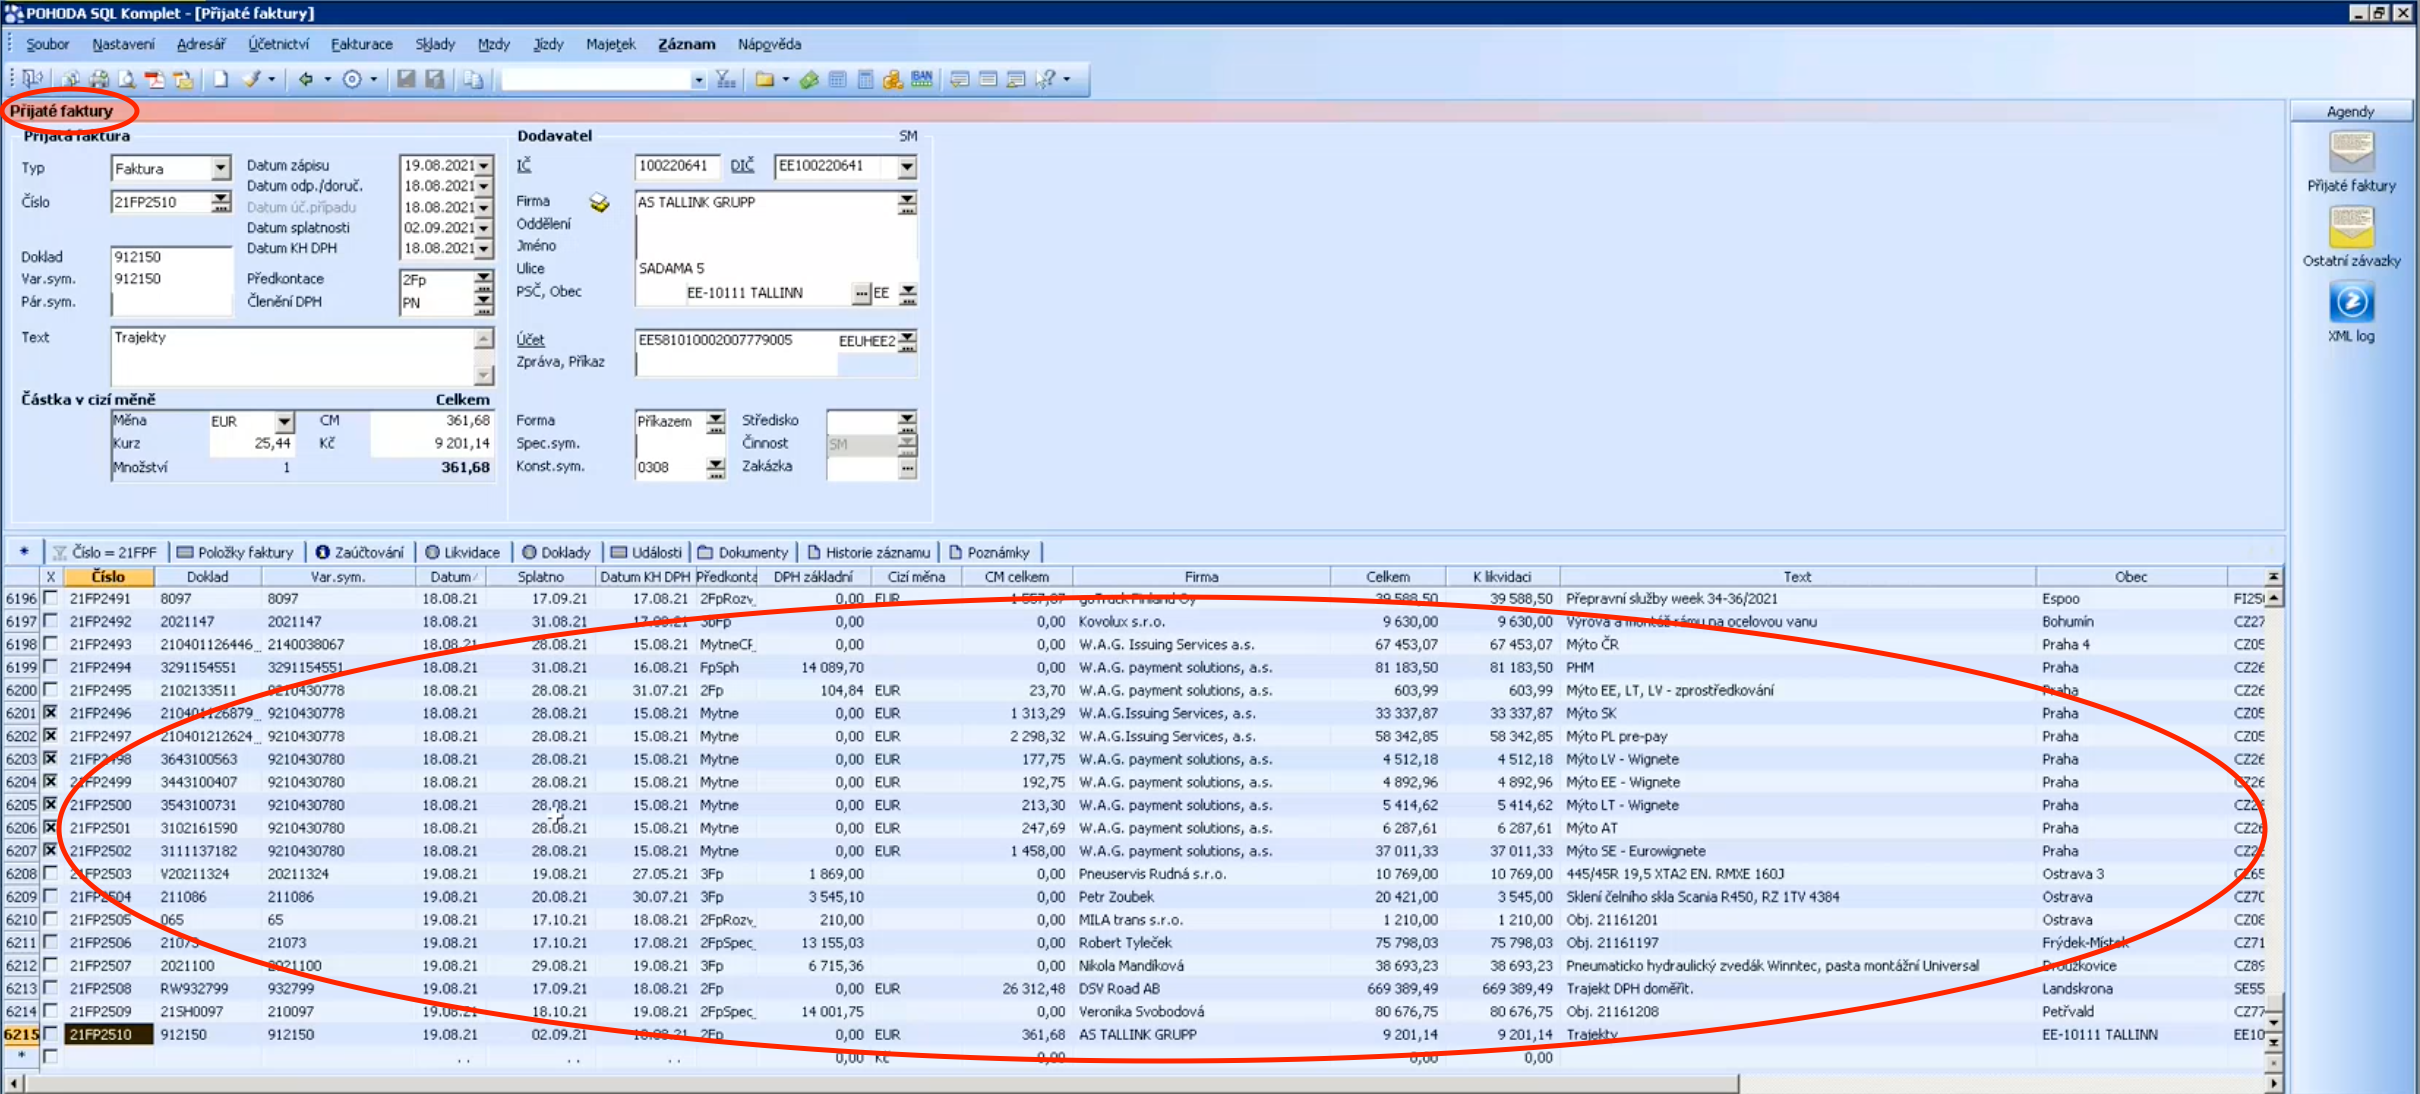Click the underlined Účet link
The width and height of the screenshot is (2420, 1094).
pos(530,340)
